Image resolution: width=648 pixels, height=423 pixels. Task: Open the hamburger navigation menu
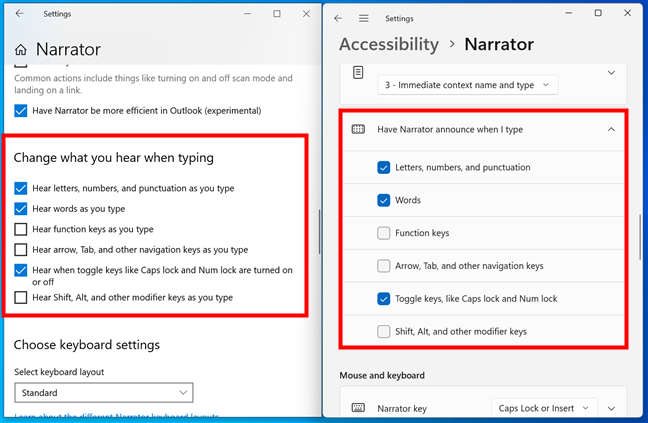coord(364,18)
